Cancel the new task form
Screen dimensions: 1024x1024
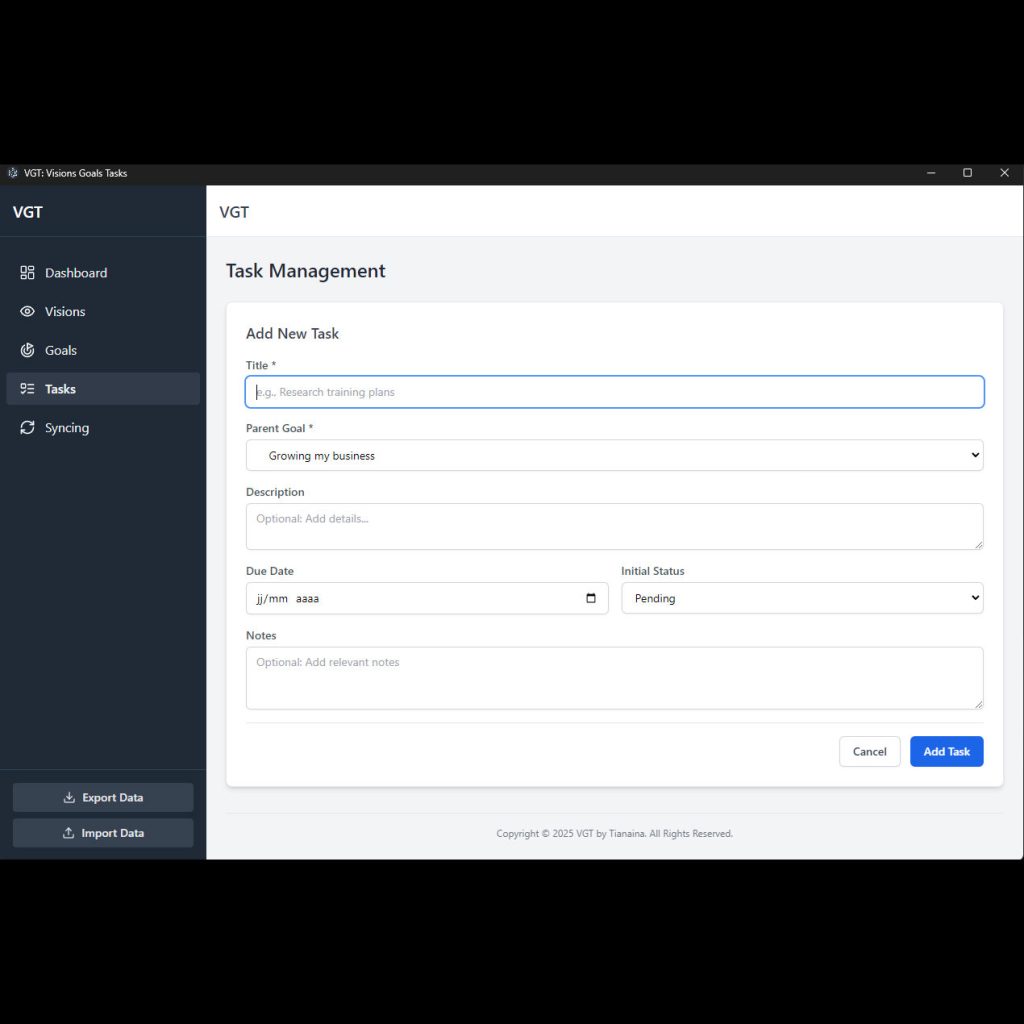tap(869, 752)
